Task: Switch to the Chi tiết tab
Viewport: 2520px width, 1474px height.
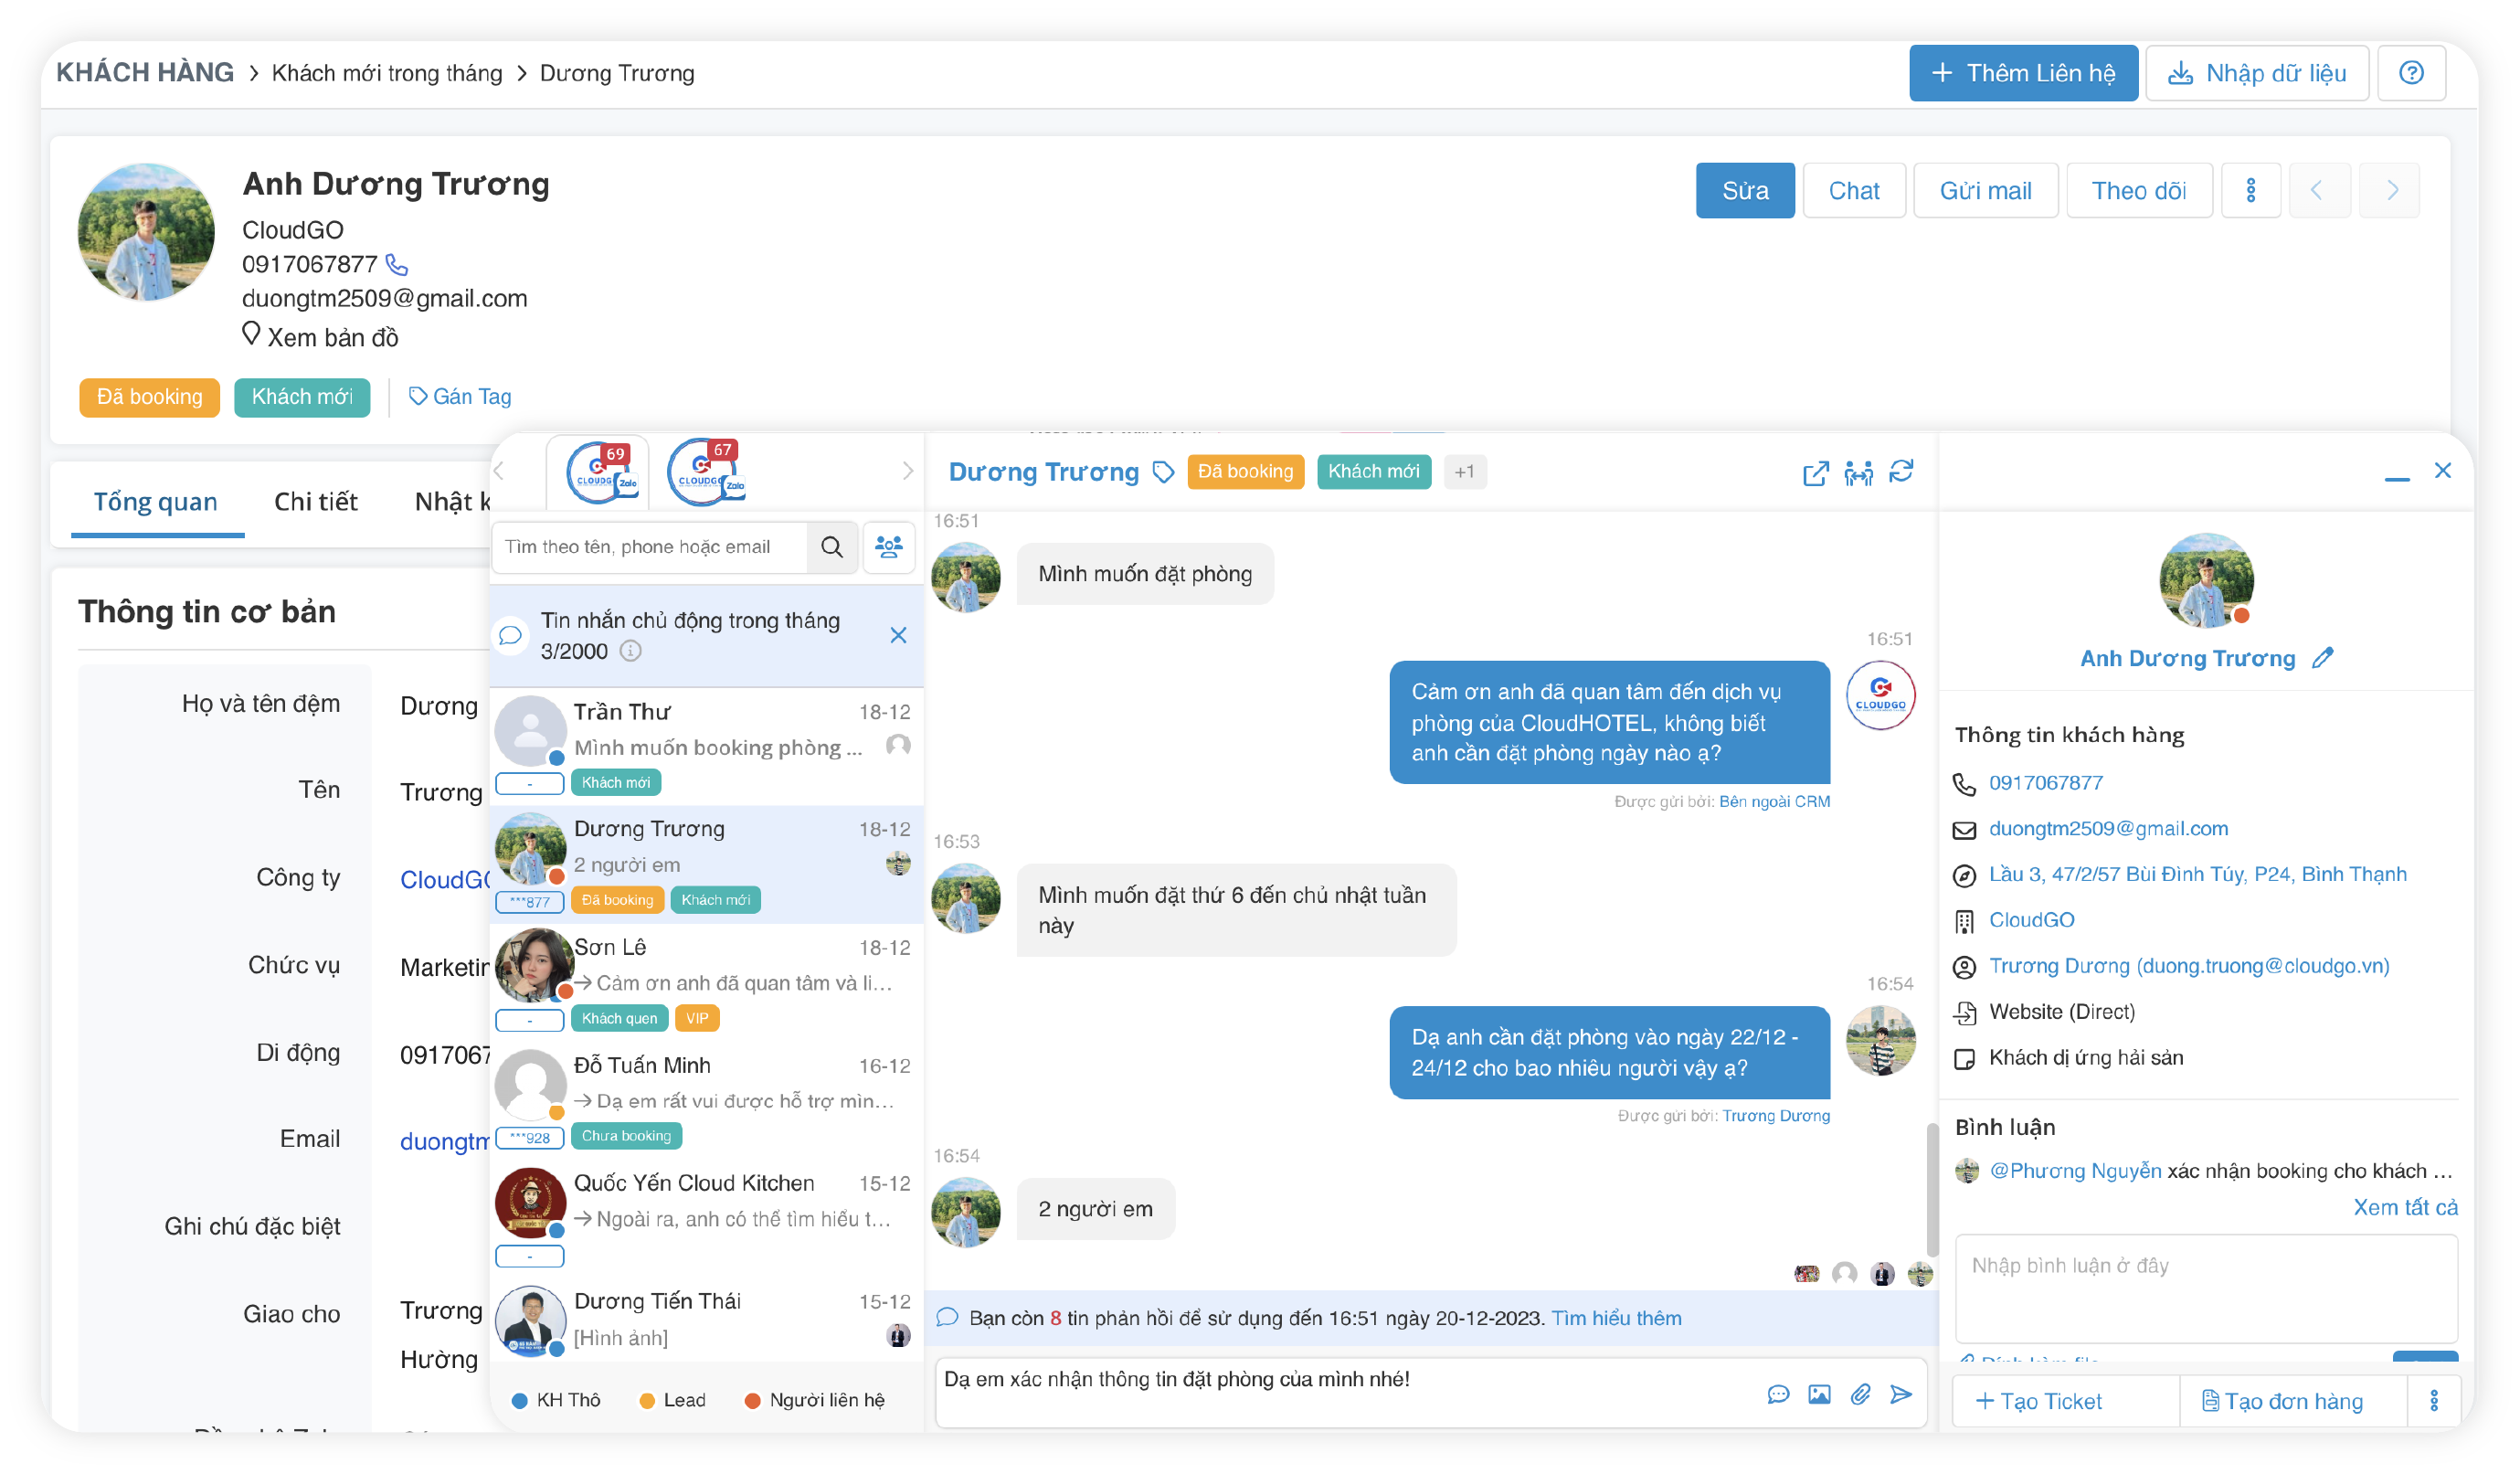Action: 315,502
